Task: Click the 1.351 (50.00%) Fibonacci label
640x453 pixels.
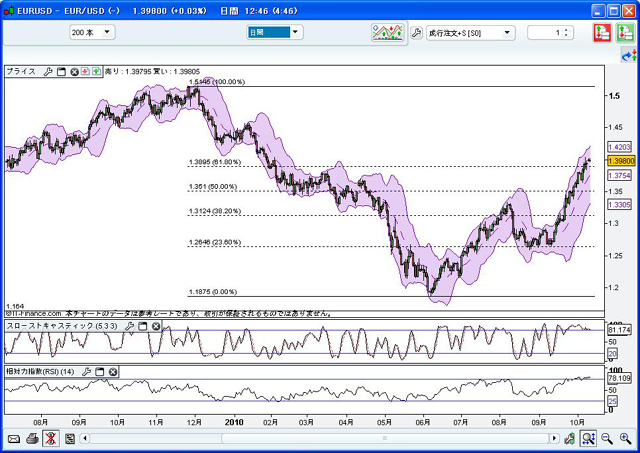Action: pyautogui.click(x=213, y=187)
